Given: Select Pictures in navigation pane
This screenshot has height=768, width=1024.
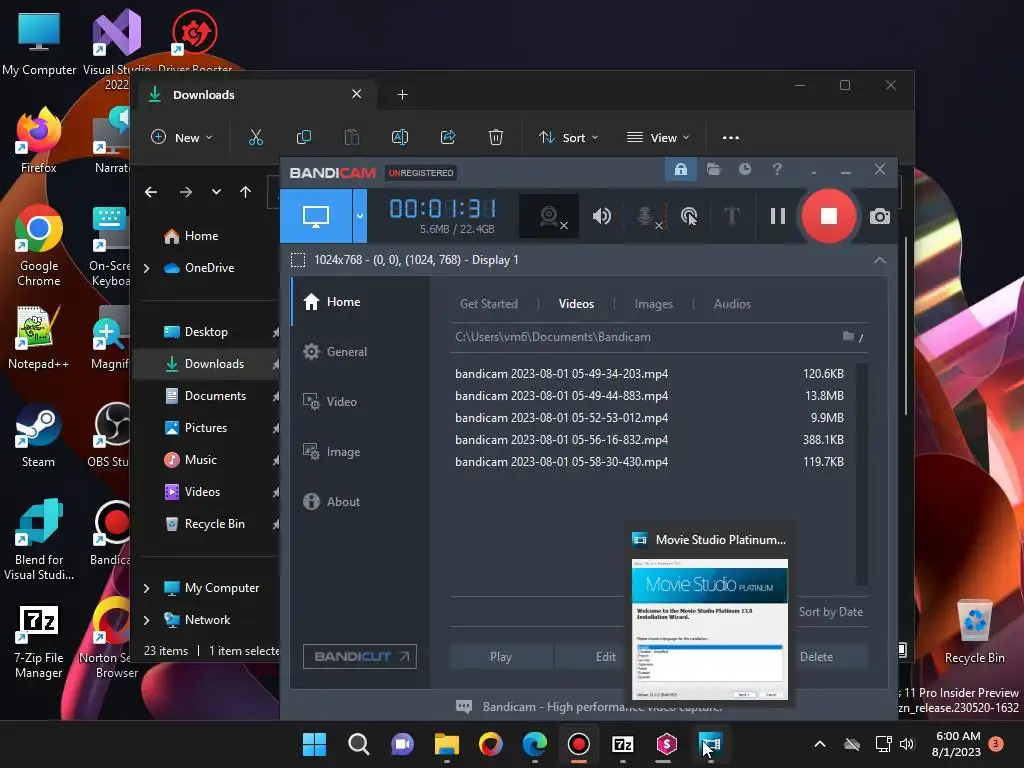Looking at the screenshot, I should (208, 428).
